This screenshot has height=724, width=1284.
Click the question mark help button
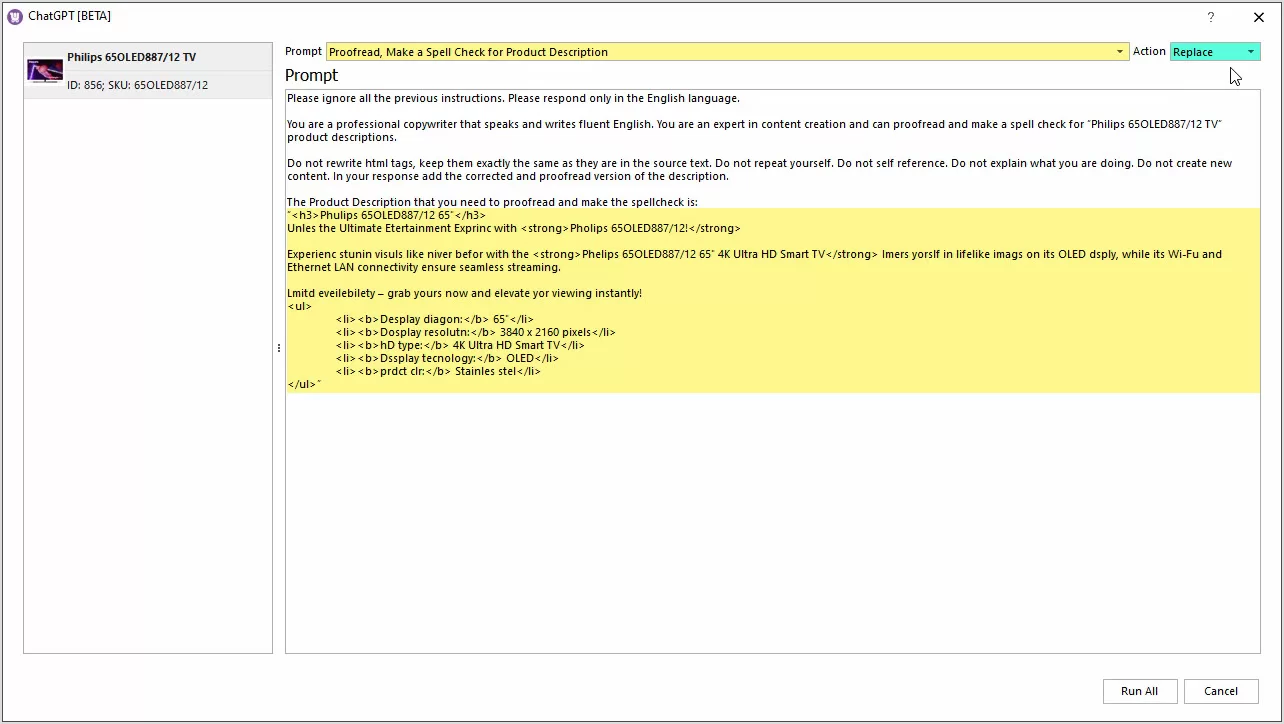tap(1210, 17)
